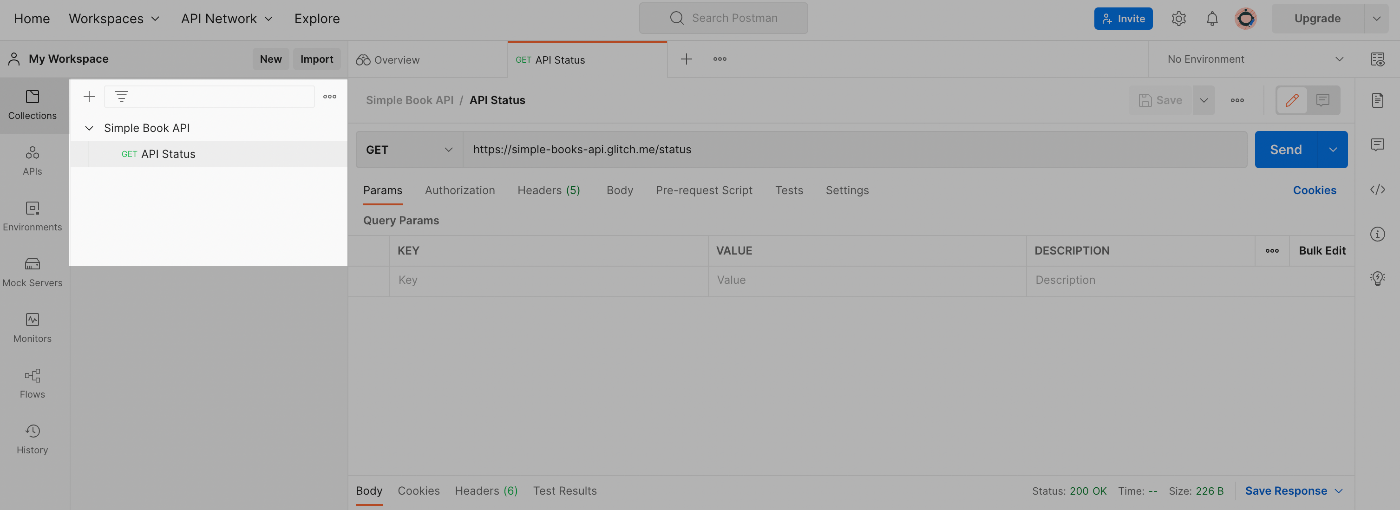Screen dimensions: 1400x510
Task: Select the response Cookies tab
Action: click(x=419, y=491)
